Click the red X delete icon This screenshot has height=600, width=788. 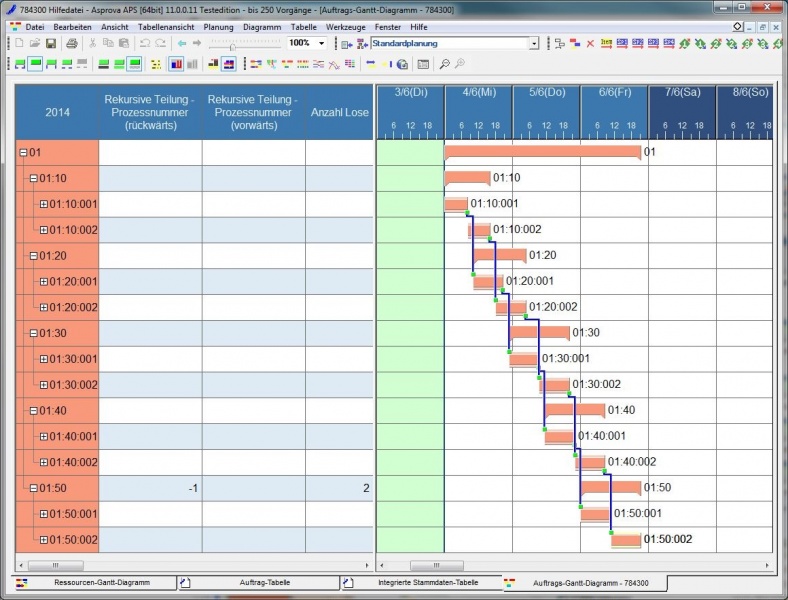point(590,44)
